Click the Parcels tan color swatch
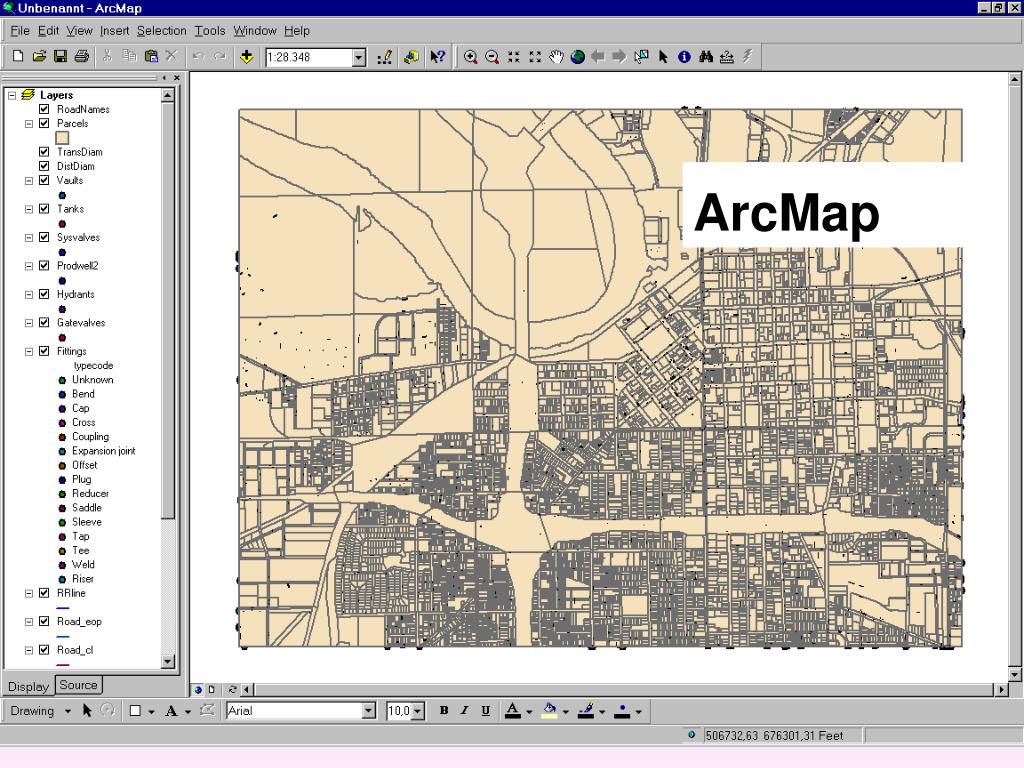This screenshot has height=768, width=1024. (62, 138)
